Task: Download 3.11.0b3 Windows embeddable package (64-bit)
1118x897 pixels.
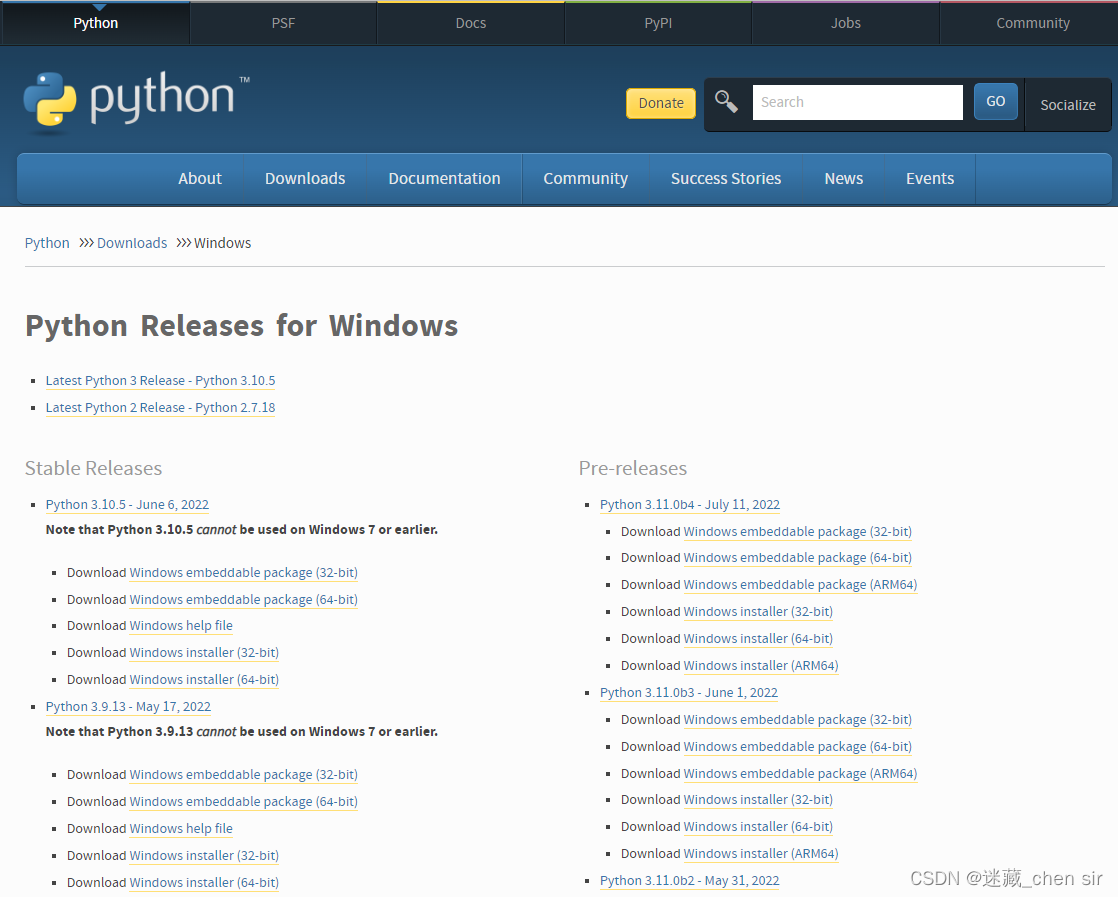Action: 798,747
